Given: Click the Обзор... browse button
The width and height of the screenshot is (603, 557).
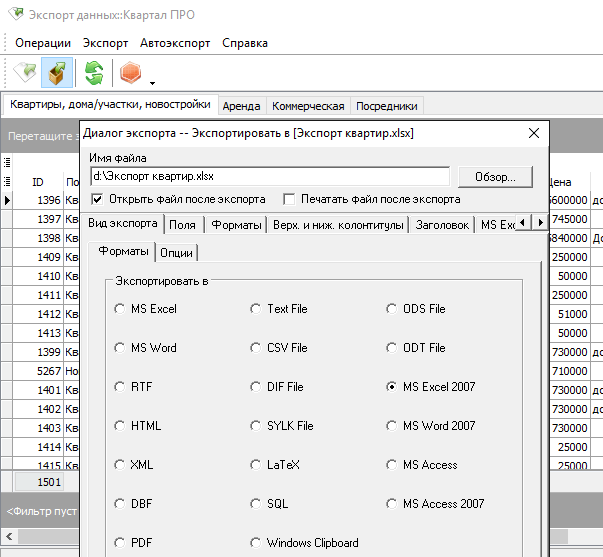Looking at the screenshot, I should point(496,177).
